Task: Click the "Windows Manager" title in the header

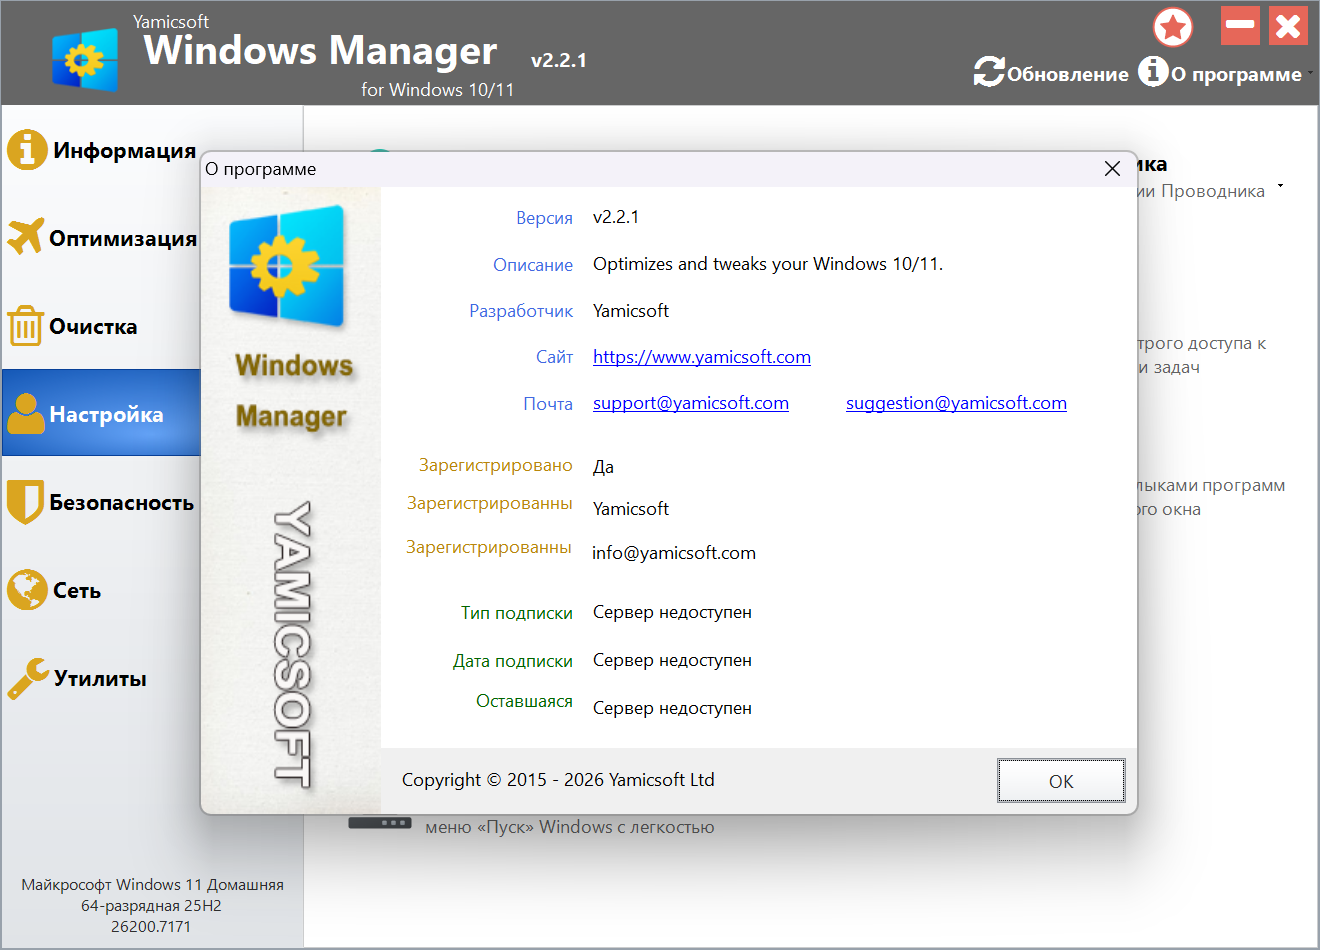Action: click(320, 50)
